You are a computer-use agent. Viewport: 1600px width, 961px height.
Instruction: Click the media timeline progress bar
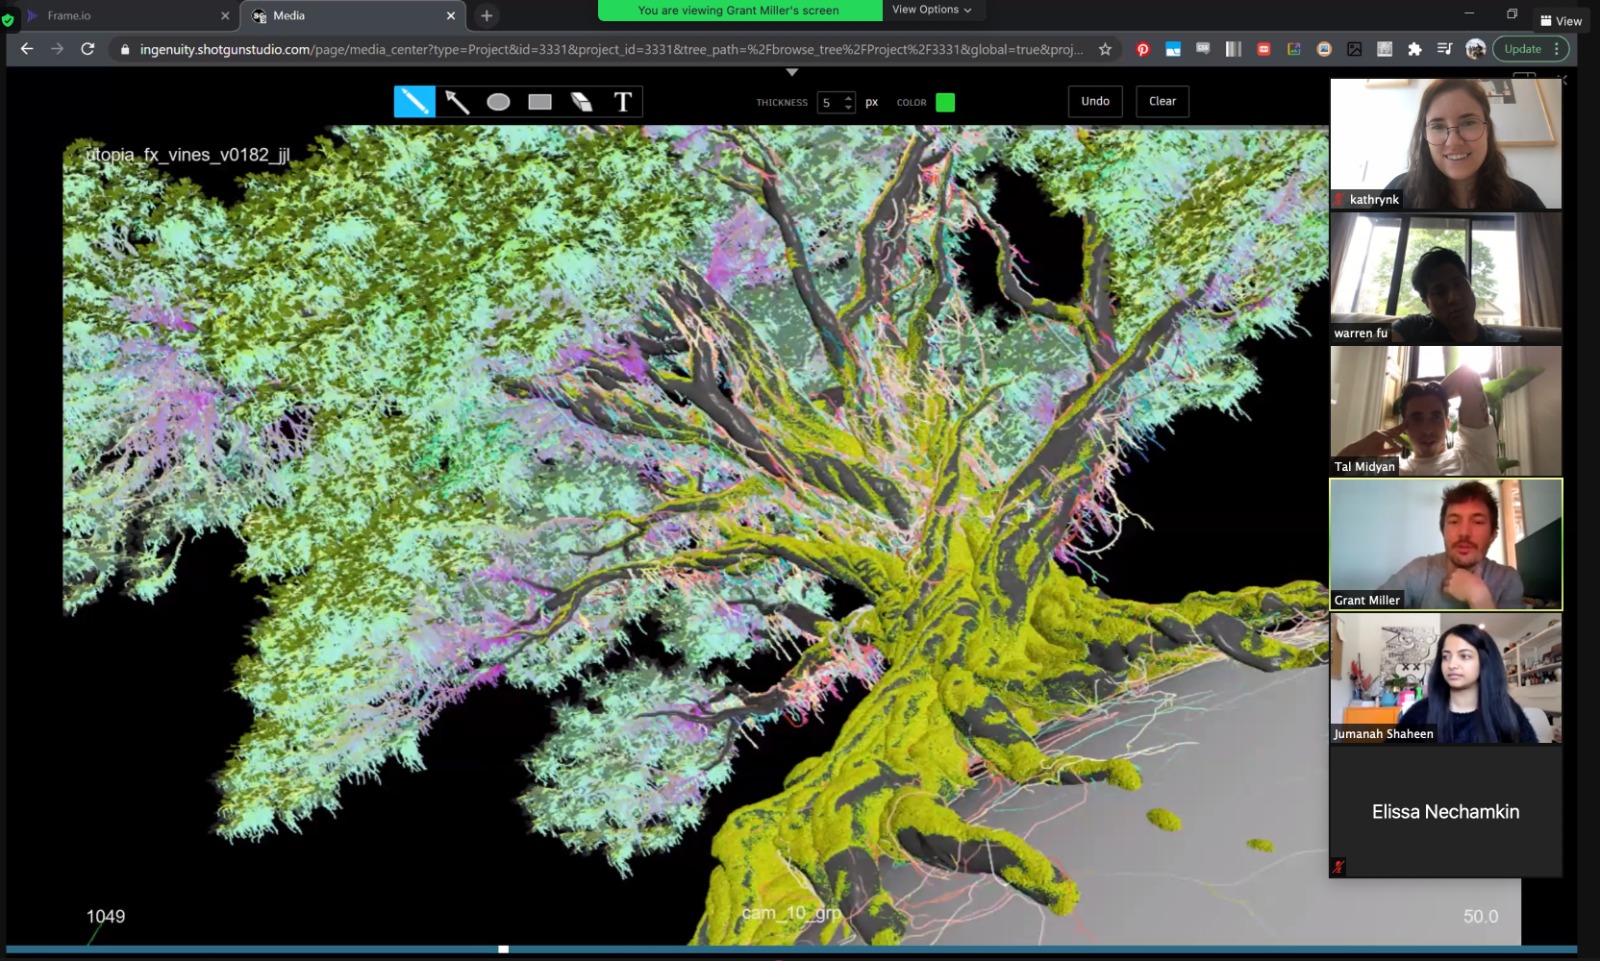pos(791,949)
